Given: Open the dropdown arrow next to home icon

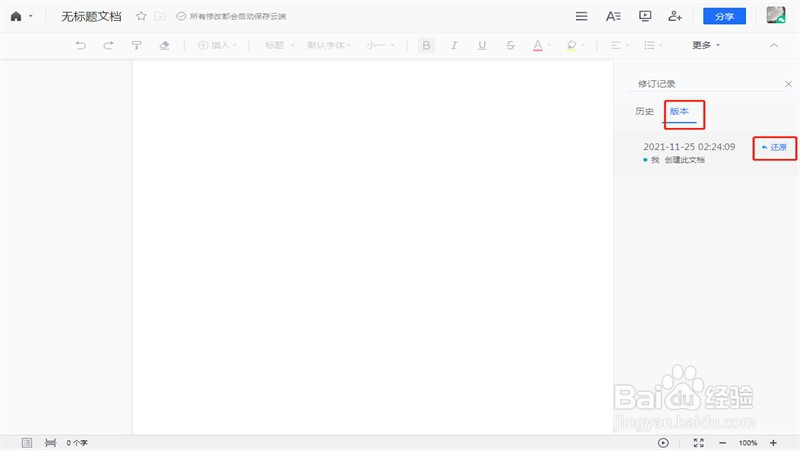Looking at the screenshot, I should tap(31, 16).
